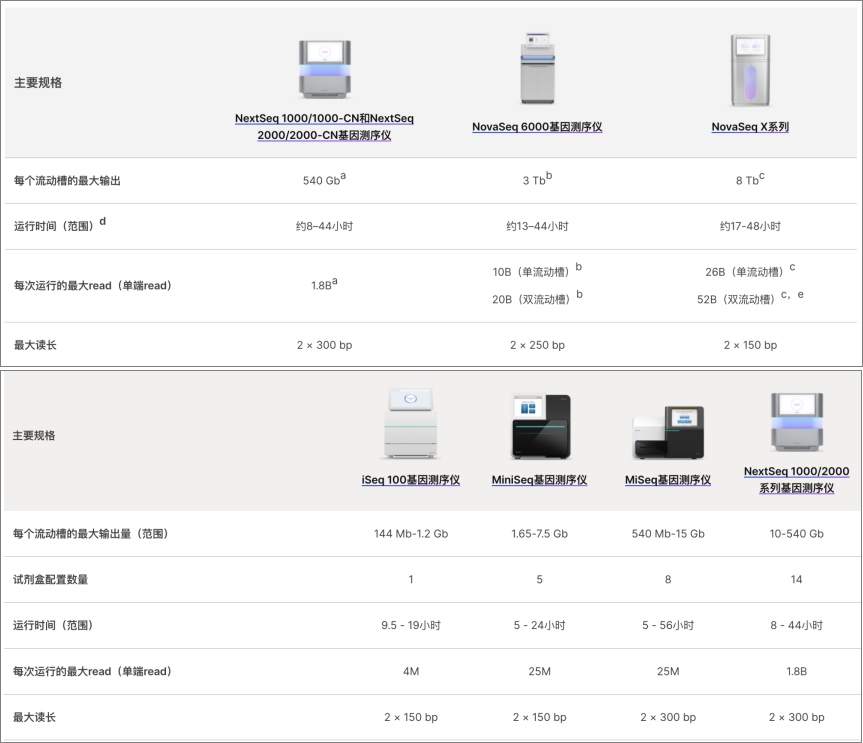Click footnote d after 运行时间(范围)
The width and height of the screenshot is (863, 743).
102,221
